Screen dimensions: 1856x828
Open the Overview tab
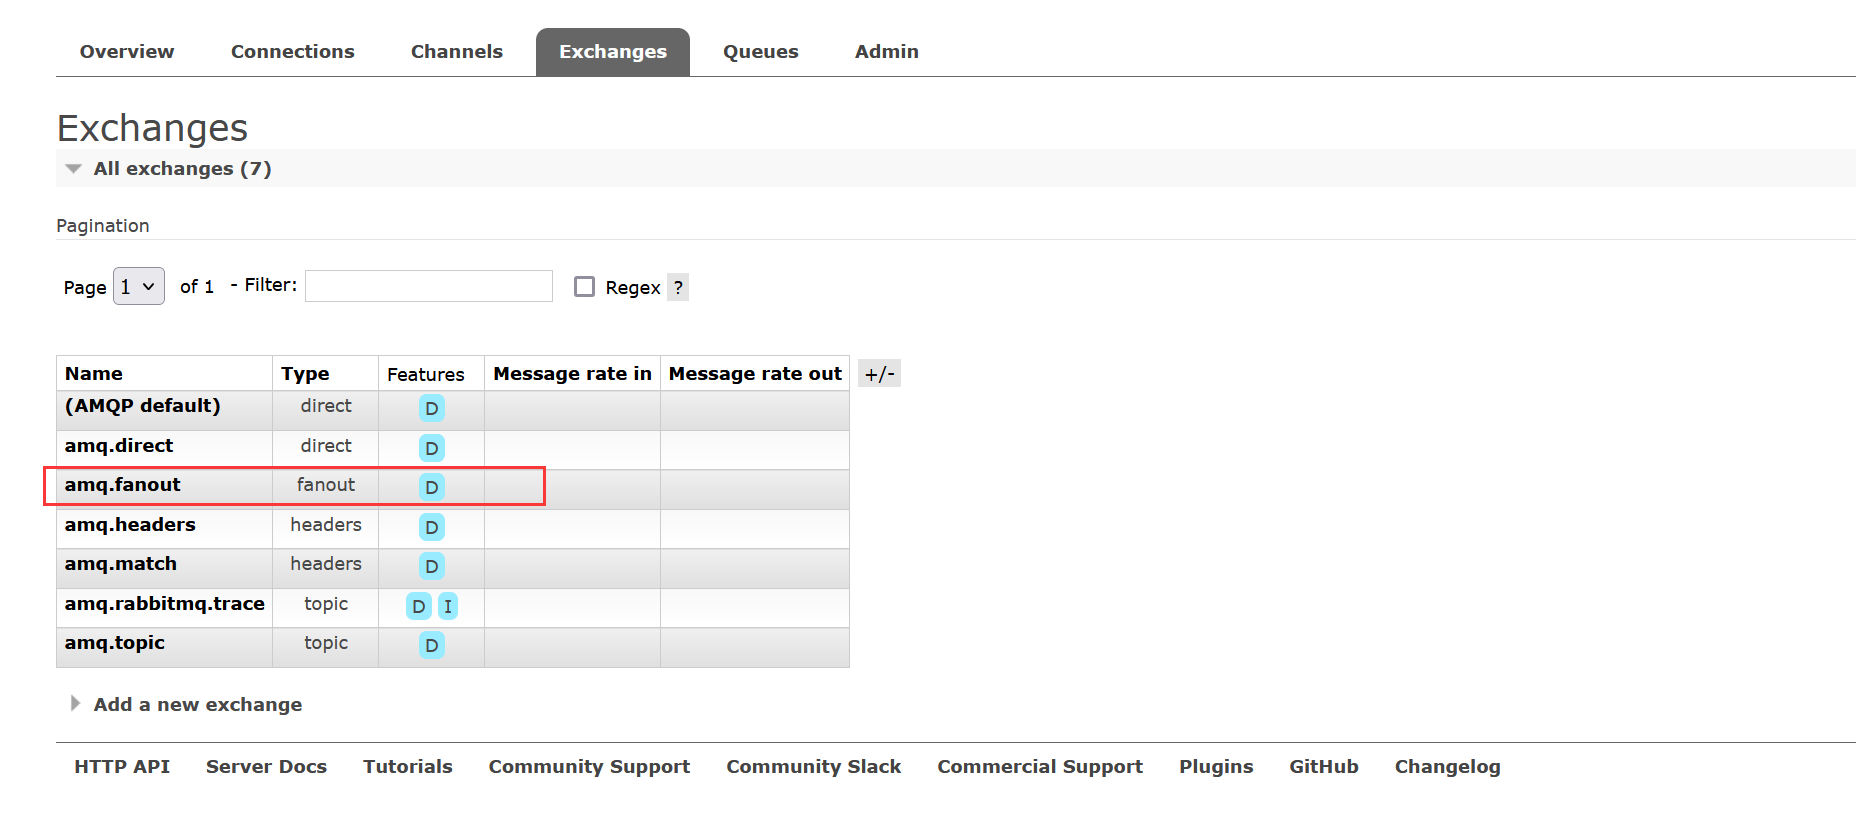[127, 52]
